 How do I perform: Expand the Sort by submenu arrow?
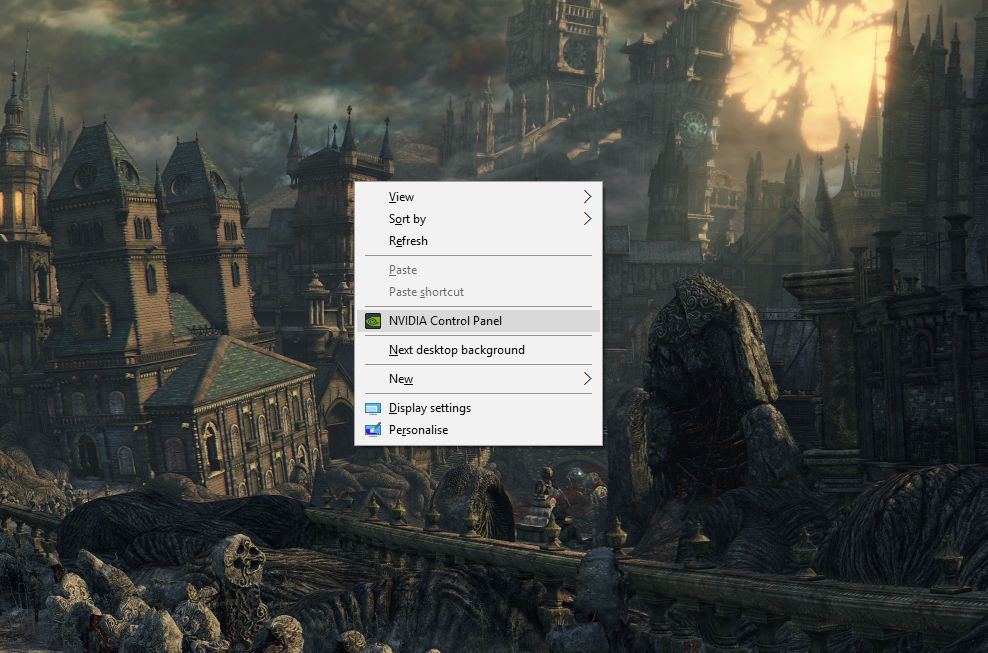587,219
